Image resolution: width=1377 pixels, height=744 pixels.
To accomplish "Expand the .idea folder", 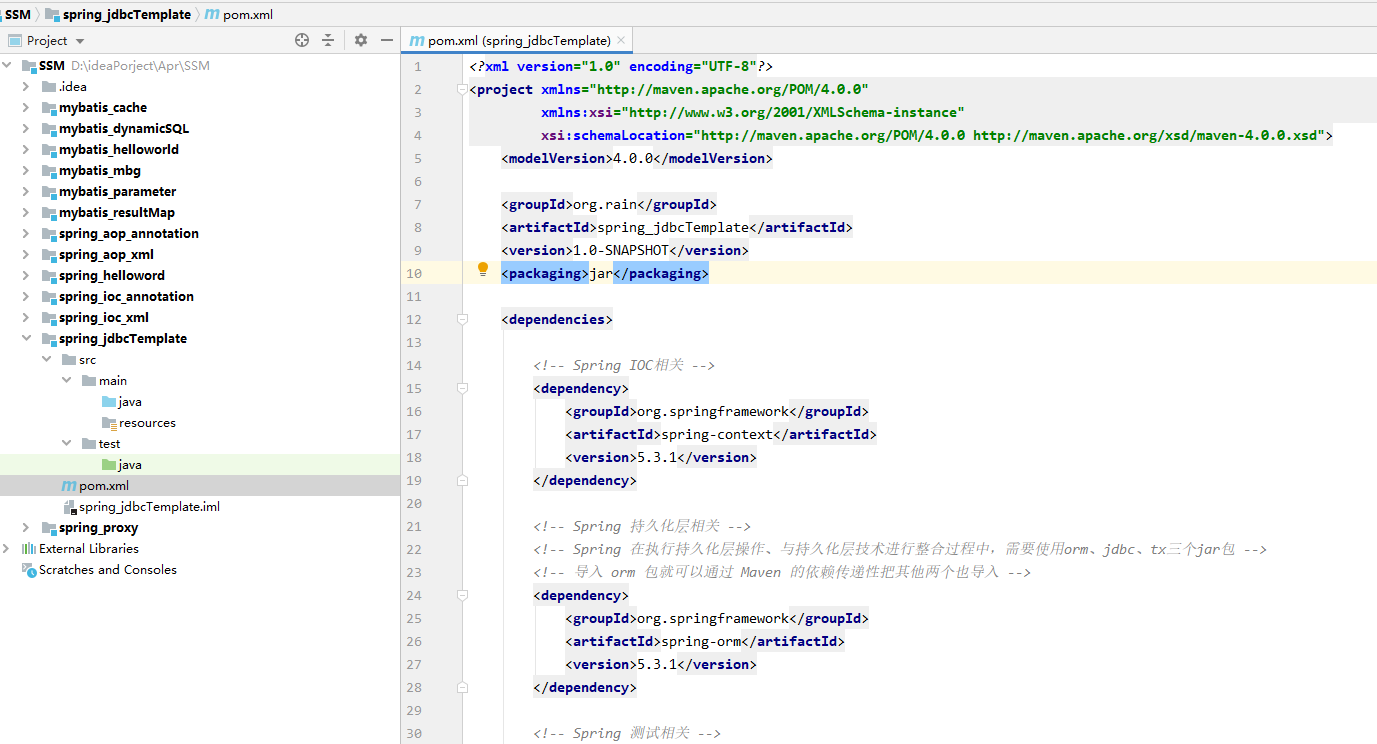I will click(x=27, y=87).
